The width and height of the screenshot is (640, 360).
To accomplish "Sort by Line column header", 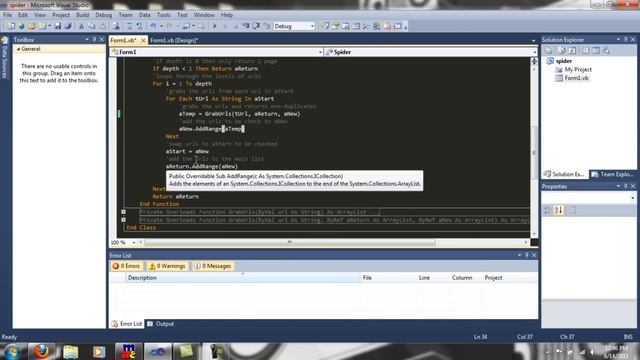I will [433, 278].
